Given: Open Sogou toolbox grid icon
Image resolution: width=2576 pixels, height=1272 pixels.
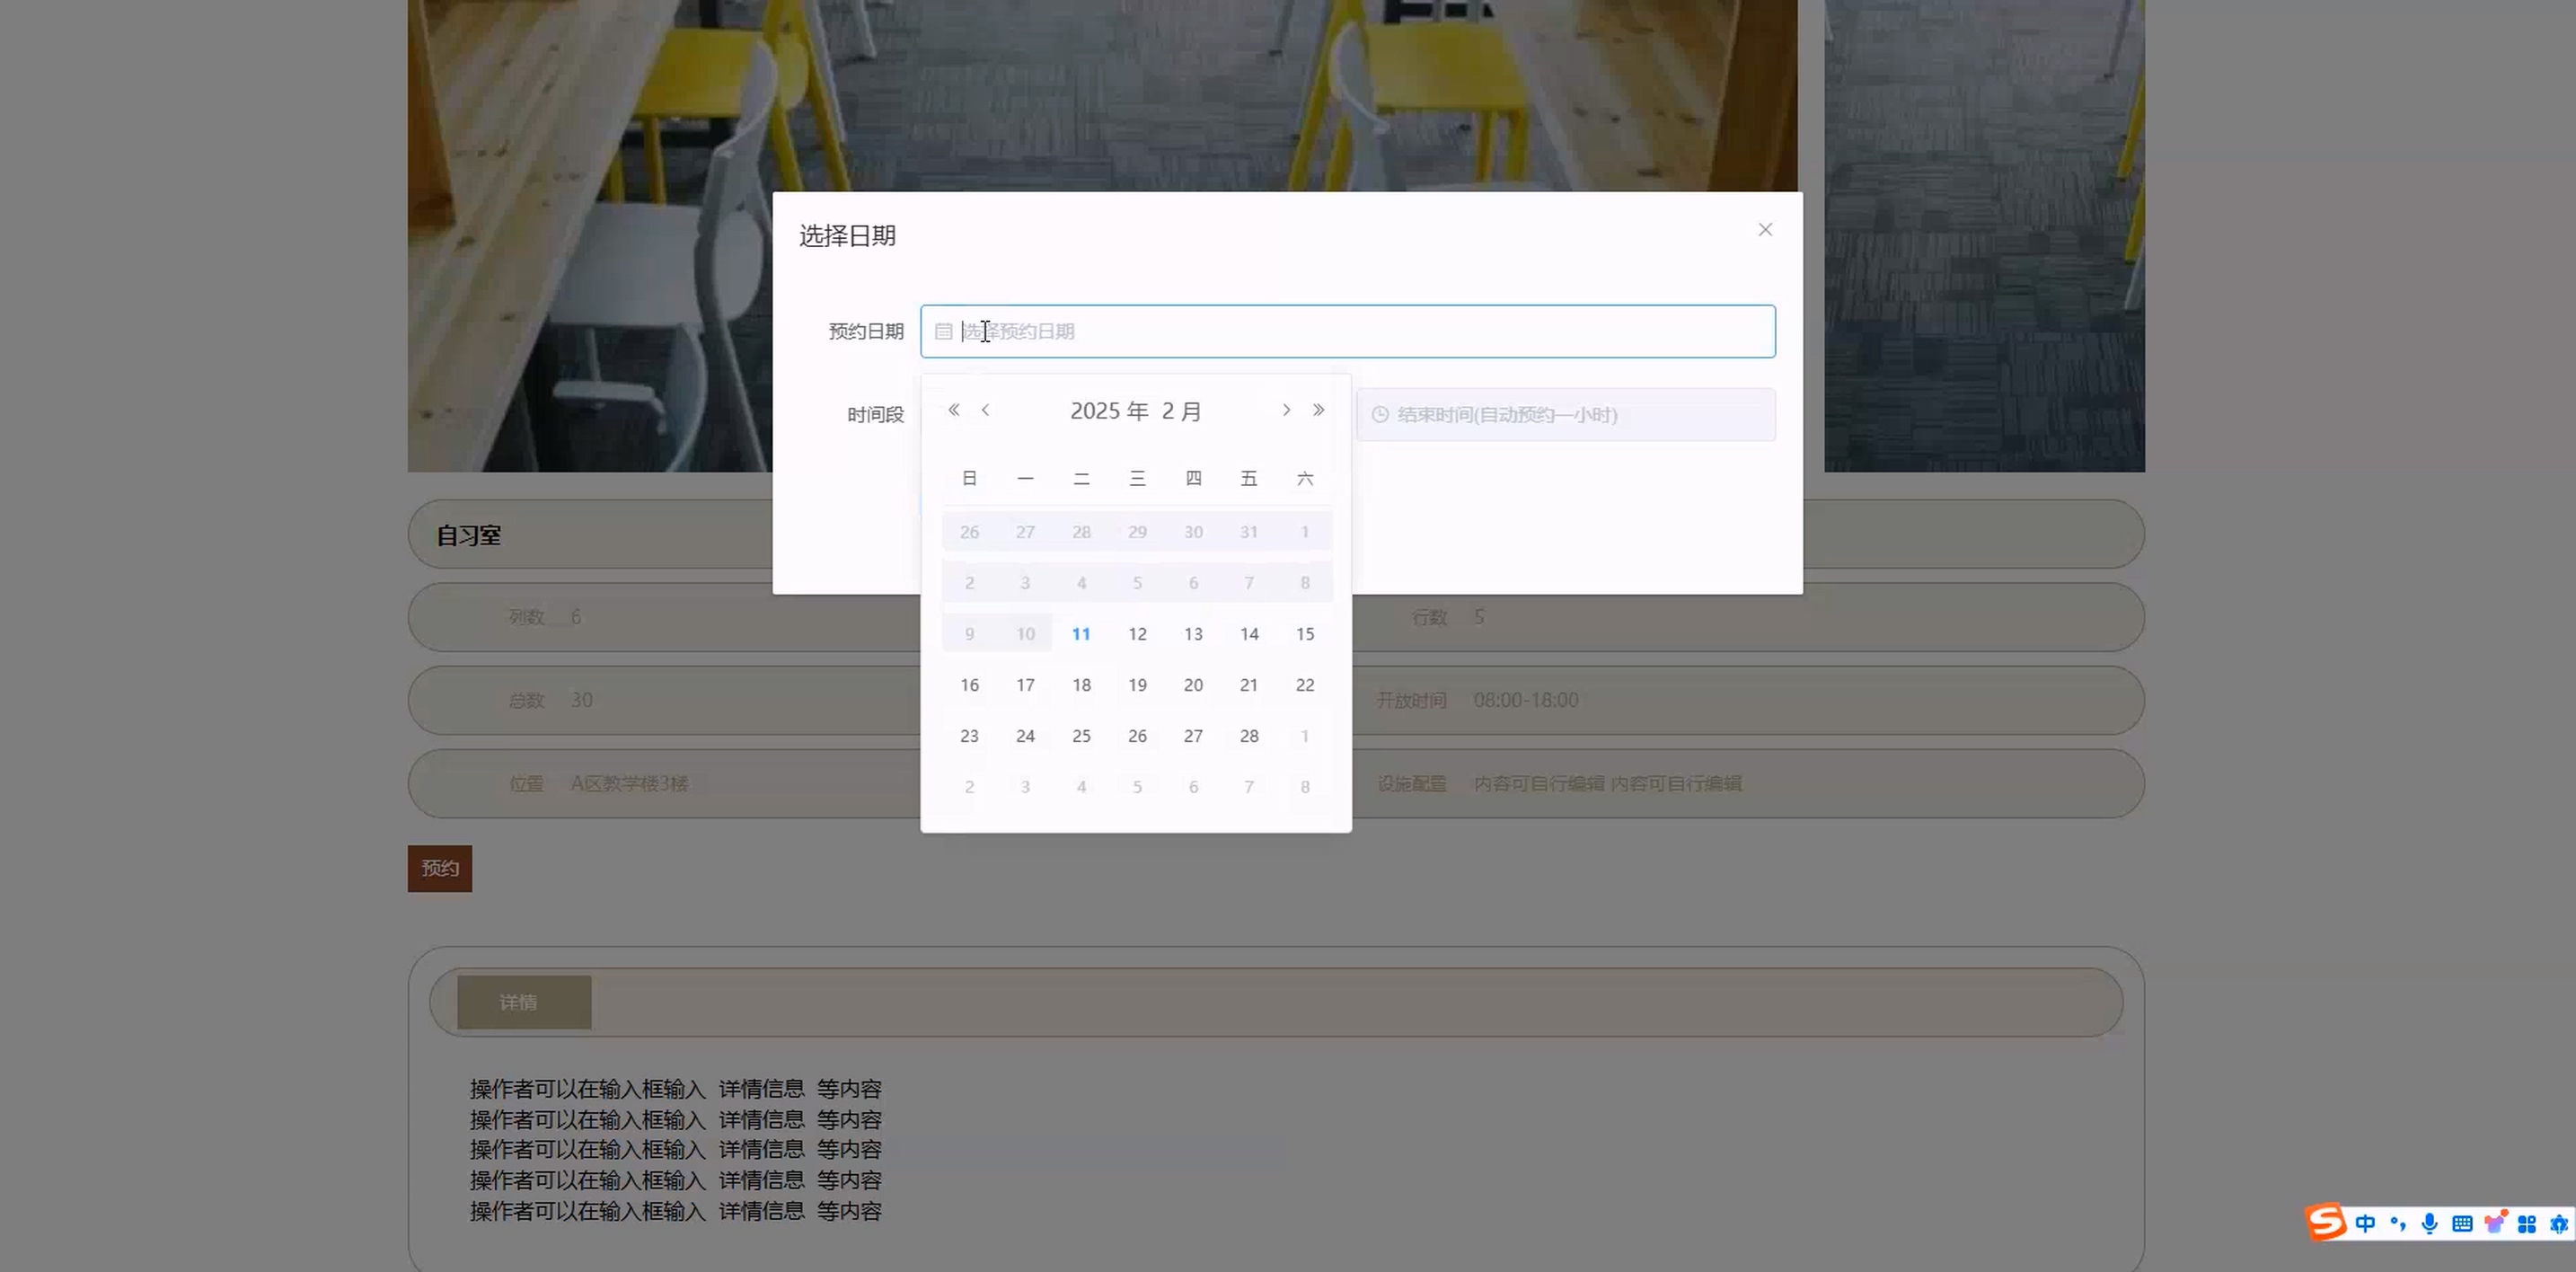Looking at the screenshot, I should (x=2527, y=1224).
